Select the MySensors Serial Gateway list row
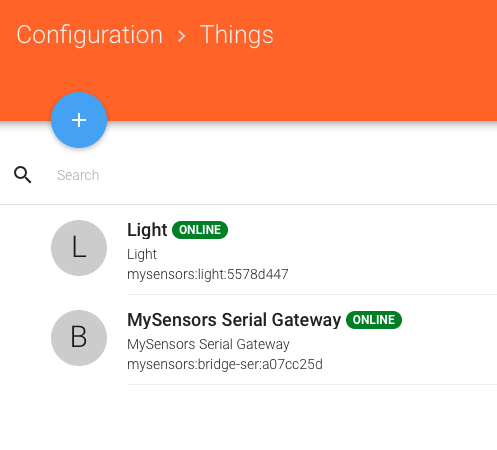Screen dimensions: 497x450 248,340
